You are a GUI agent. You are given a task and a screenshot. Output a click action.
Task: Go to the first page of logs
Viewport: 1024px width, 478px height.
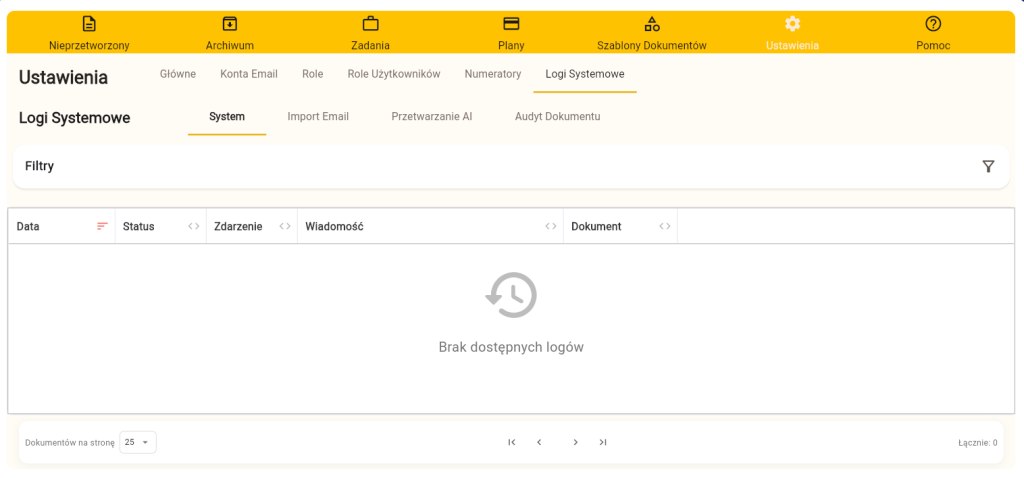pyautogui.click(x=512, y=442)
